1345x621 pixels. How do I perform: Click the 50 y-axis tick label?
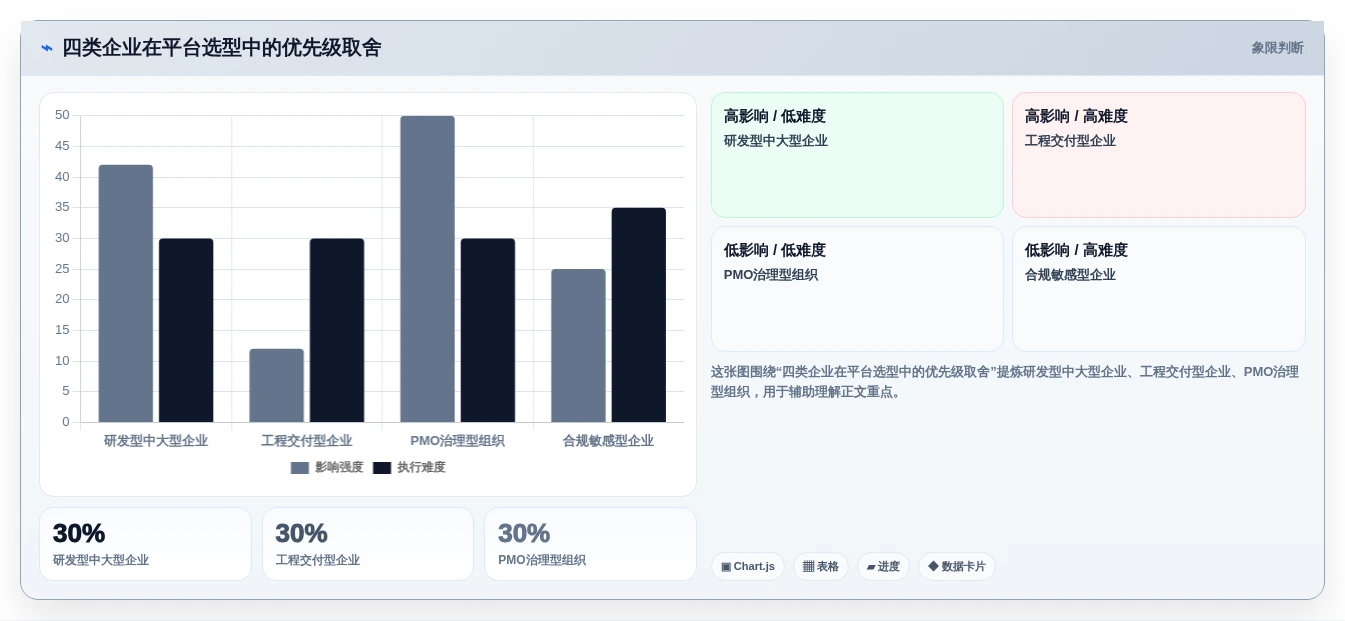[62, 115]
